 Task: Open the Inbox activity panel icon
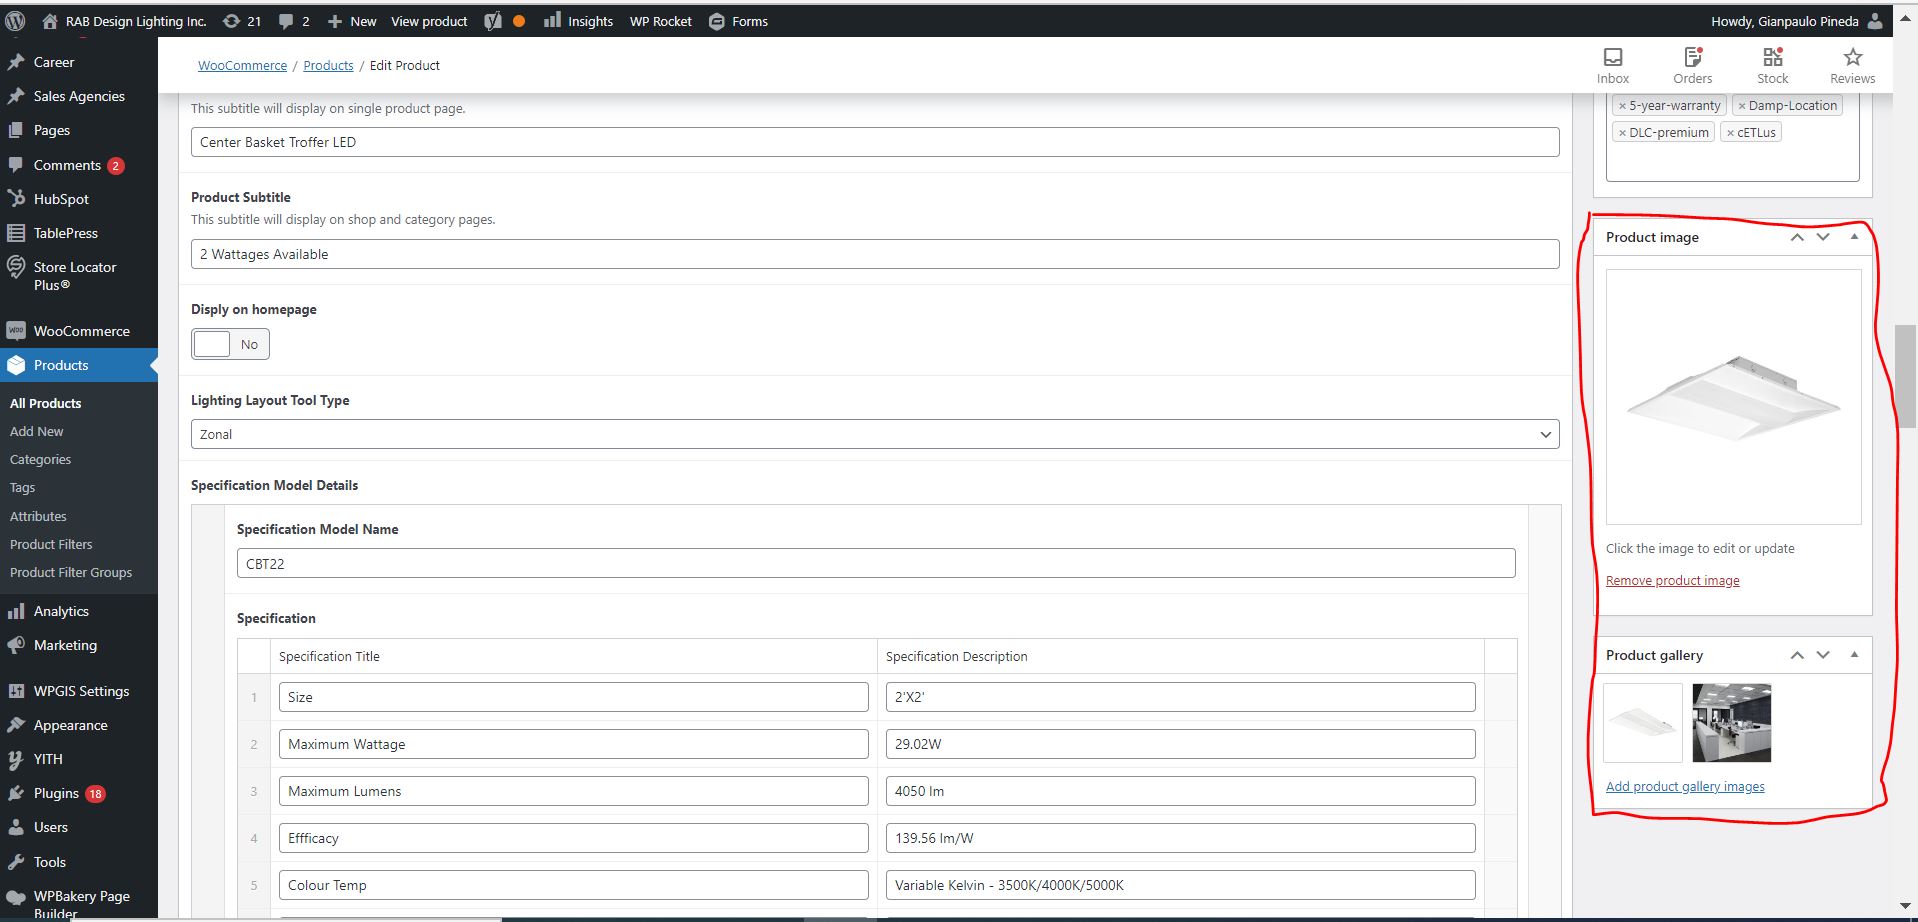click(1612, 65)
